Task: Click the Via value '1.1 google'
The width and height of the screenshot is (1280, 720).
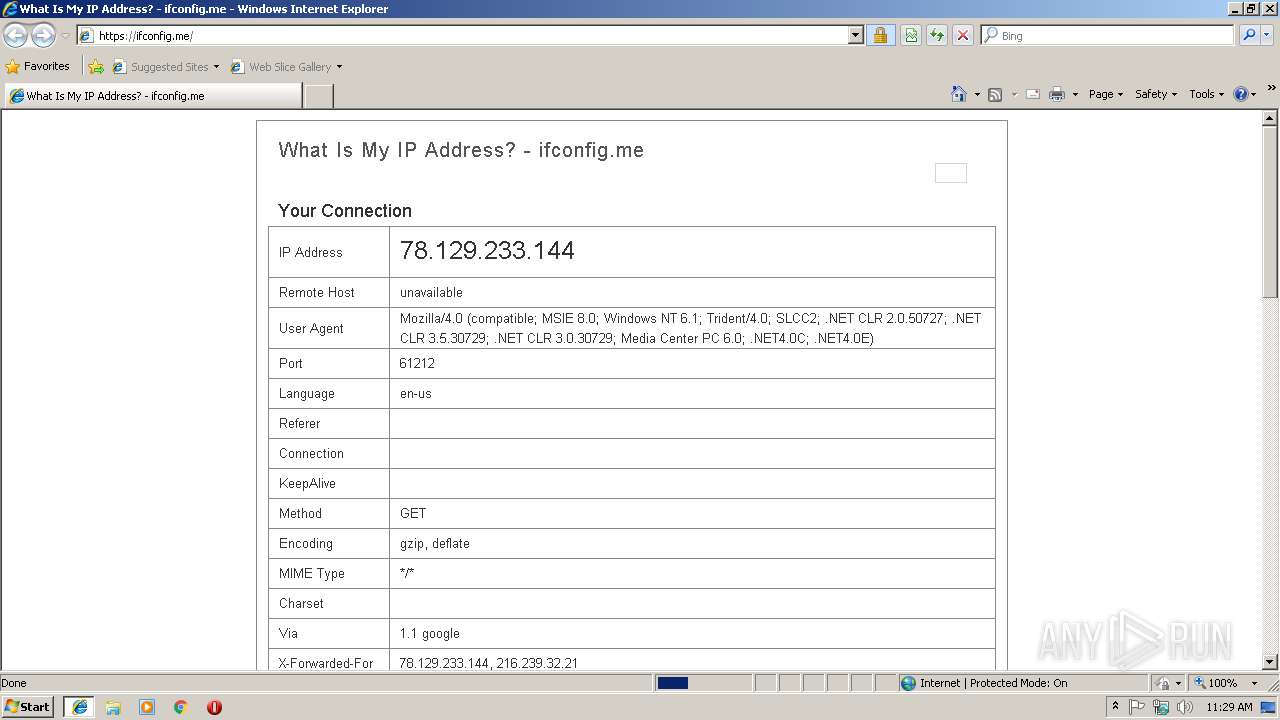Action: click(x=430, y=633)
